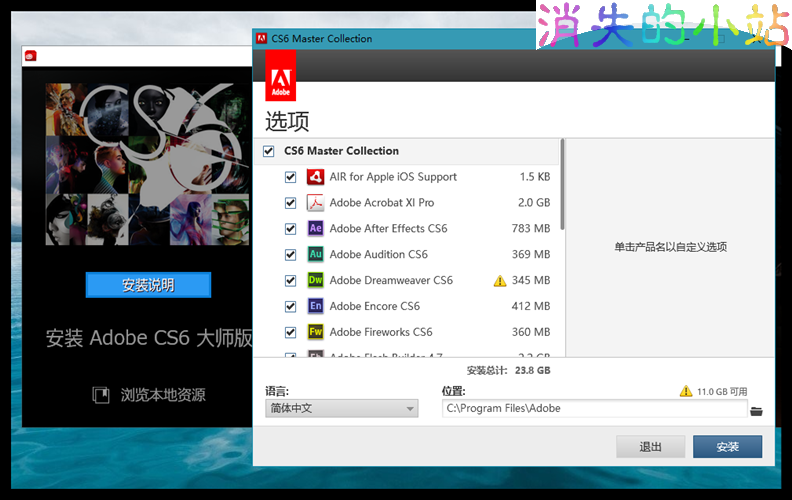Click the 安装说明 button in background window

(x=148, y=285)
